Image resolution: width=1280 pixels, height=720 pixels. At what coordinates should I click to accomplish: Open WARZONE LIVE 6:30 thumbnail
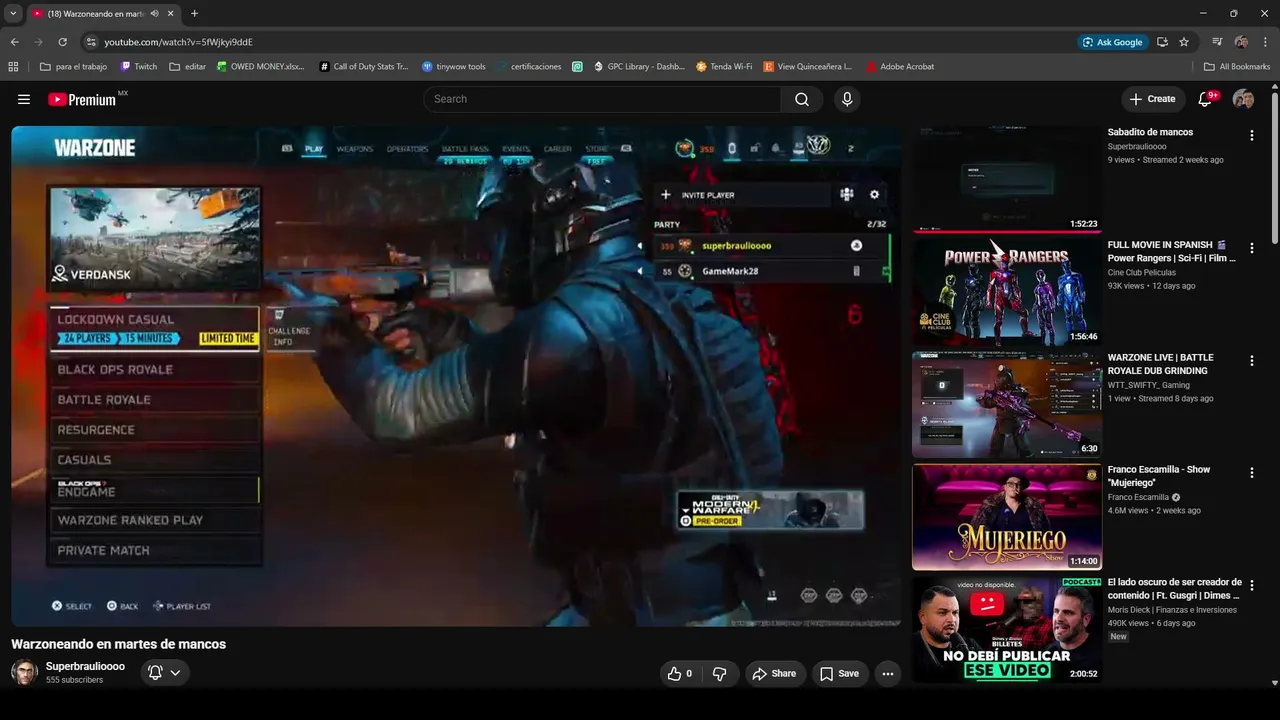click(1006, 405)
